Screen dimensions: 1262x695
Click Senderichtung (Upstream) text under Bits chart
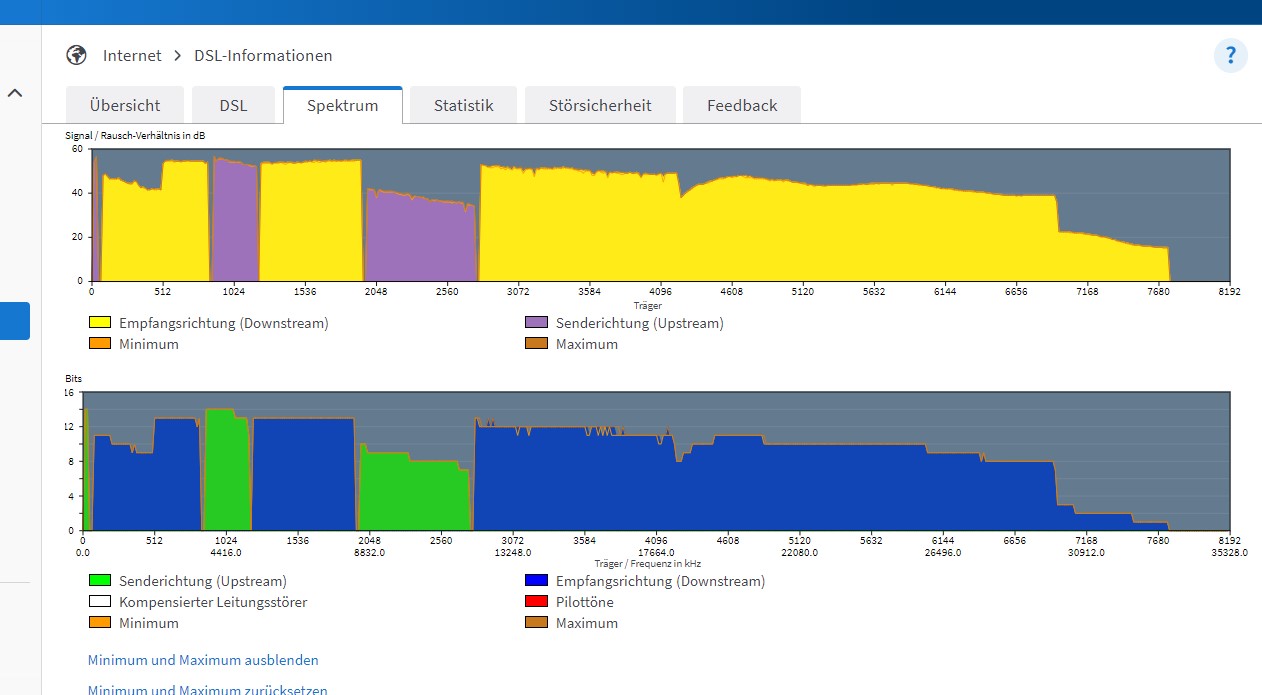tap(202, 581)
